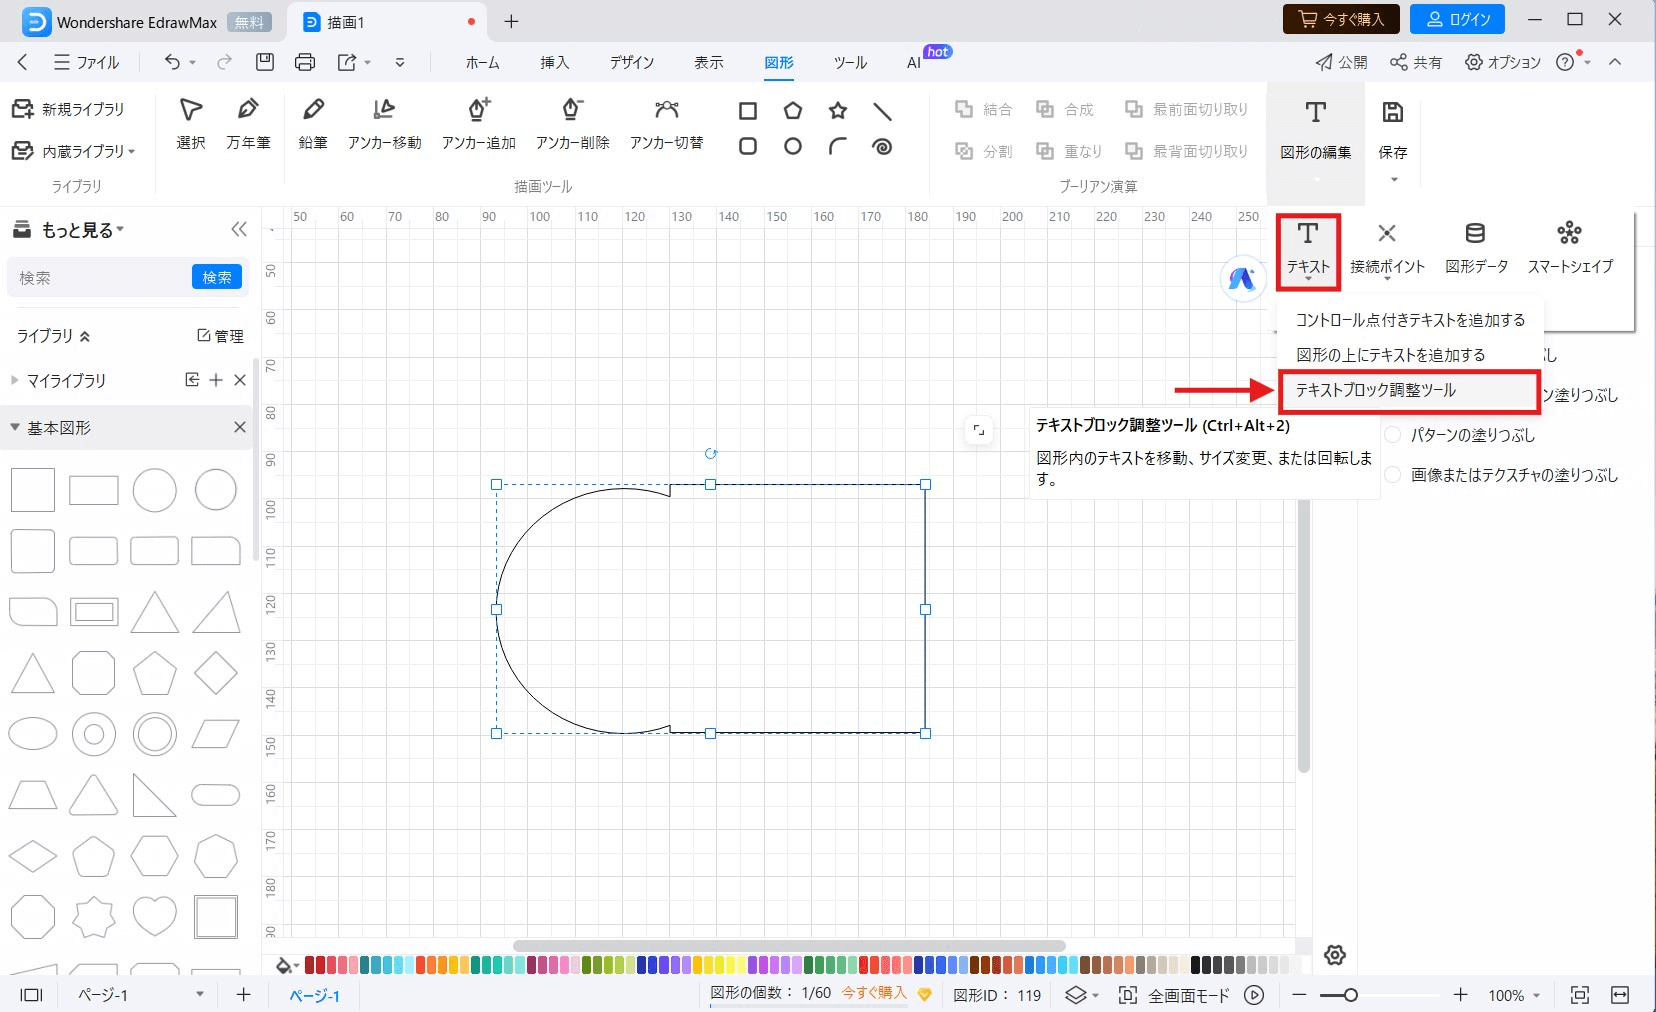Click the 公開 publish button
Screen dimensions: 1656x1012
point(1341,62)
